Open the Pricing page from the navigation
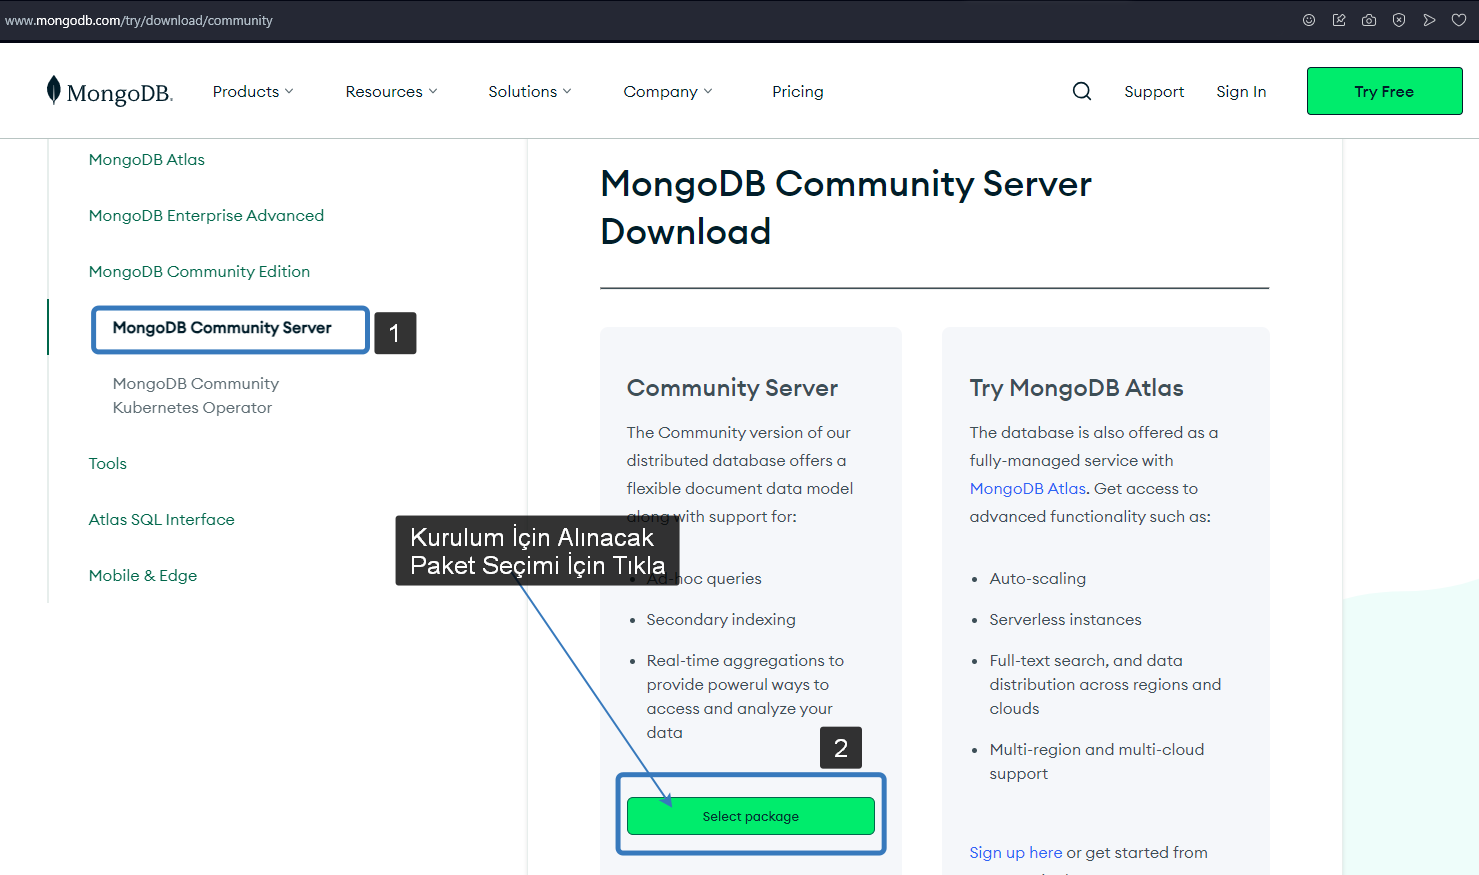 (797, 91)
